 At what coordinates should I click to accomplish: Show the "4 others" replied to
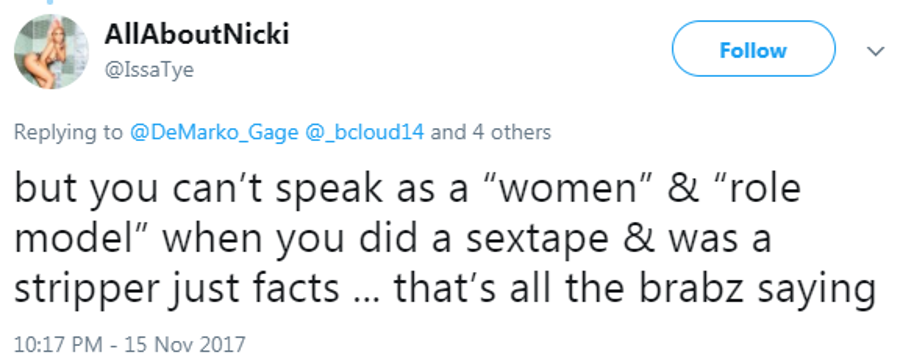tap(511, 133)
